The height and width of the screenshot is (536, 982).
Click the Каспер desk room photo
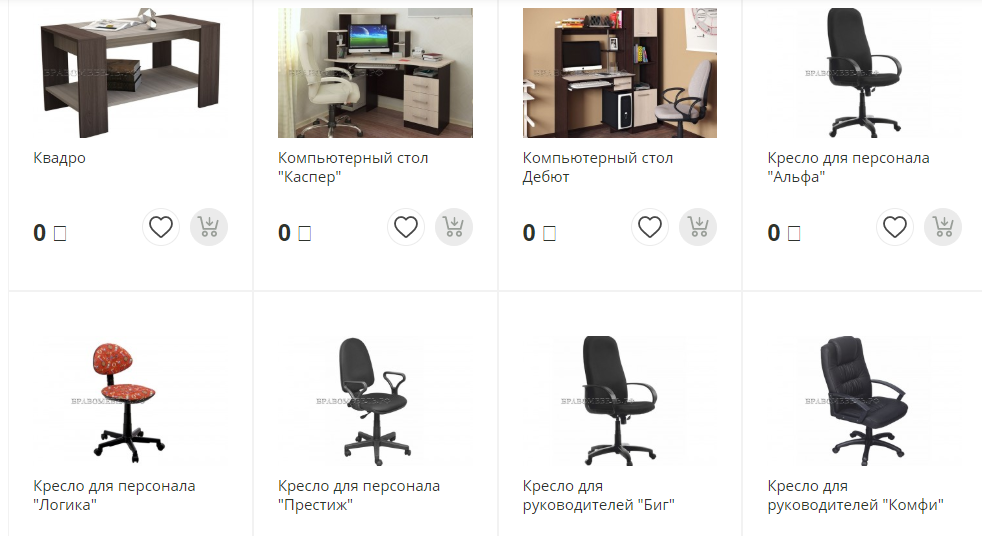(x=375, y=73)
